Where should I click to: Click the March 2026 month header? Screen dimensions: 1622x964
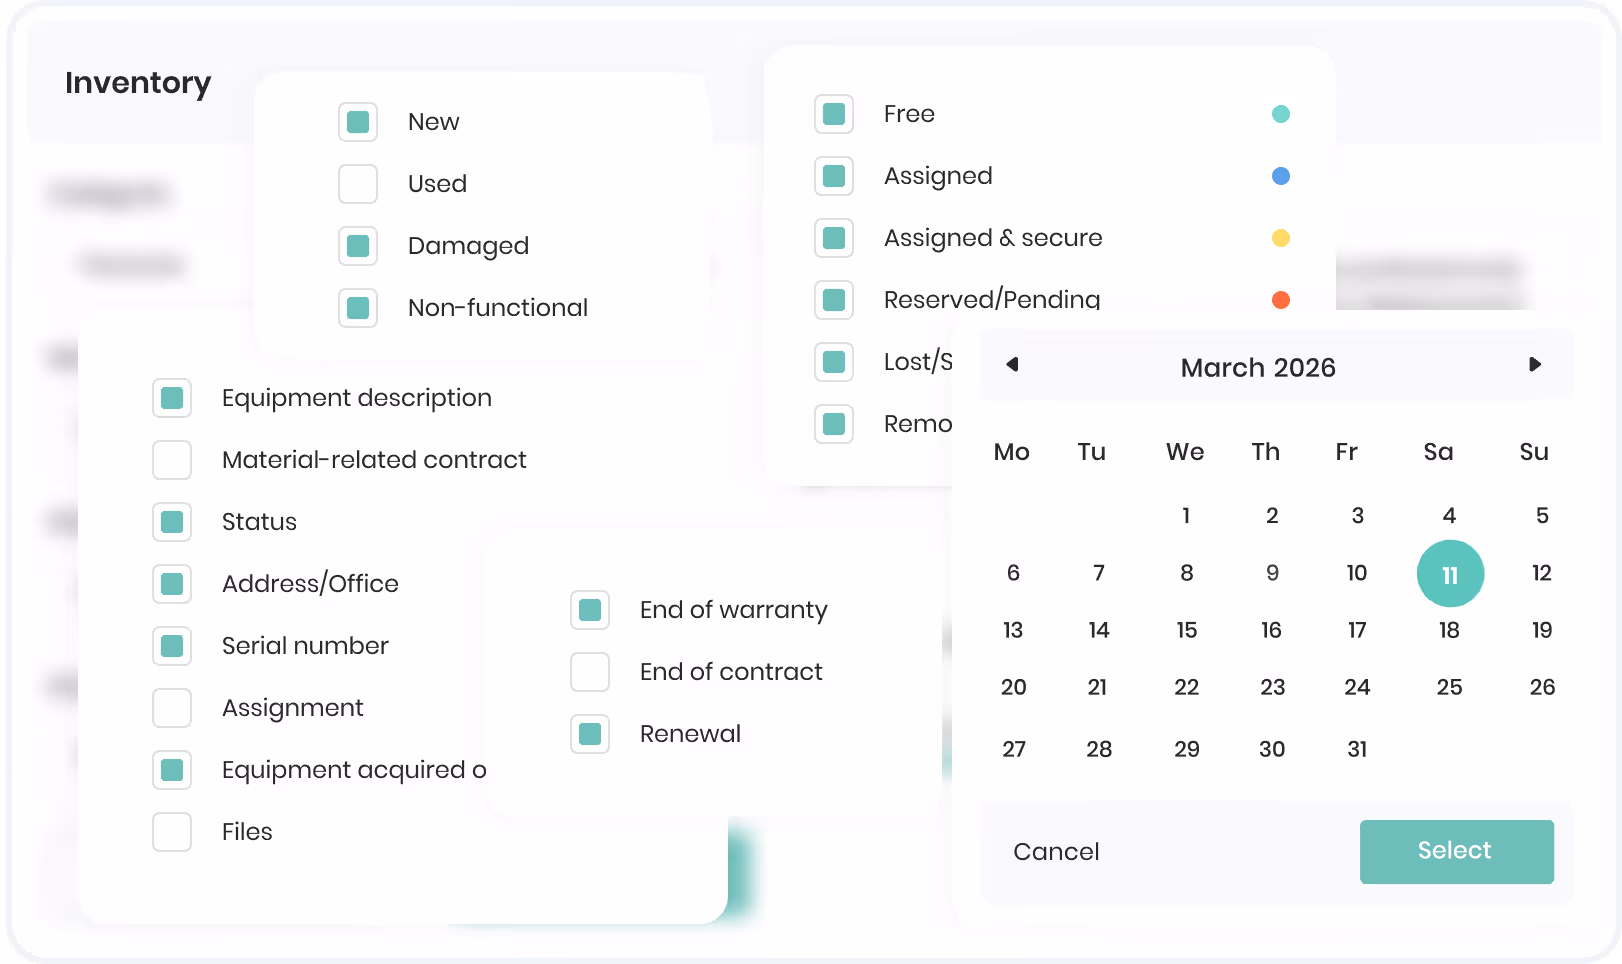coord(1258,368)
